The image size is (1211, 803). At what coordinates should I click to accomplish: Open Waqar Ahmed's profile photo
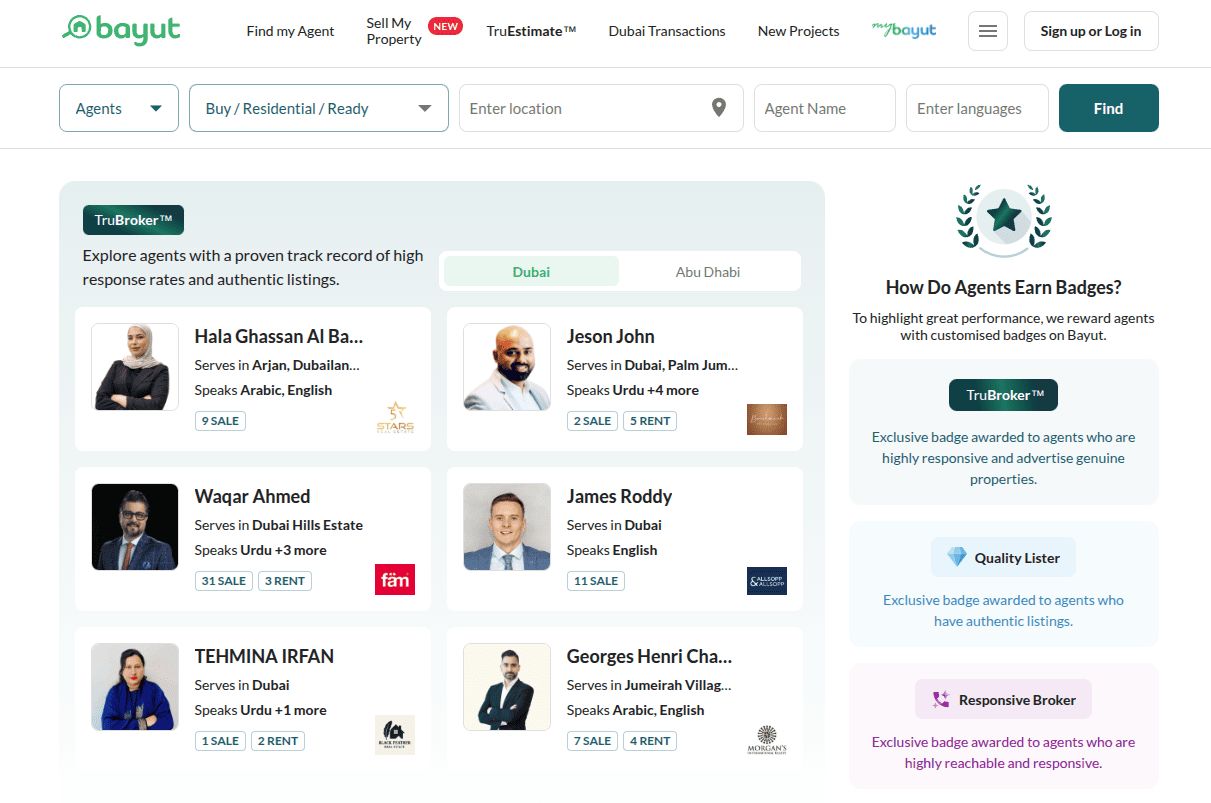135,527
